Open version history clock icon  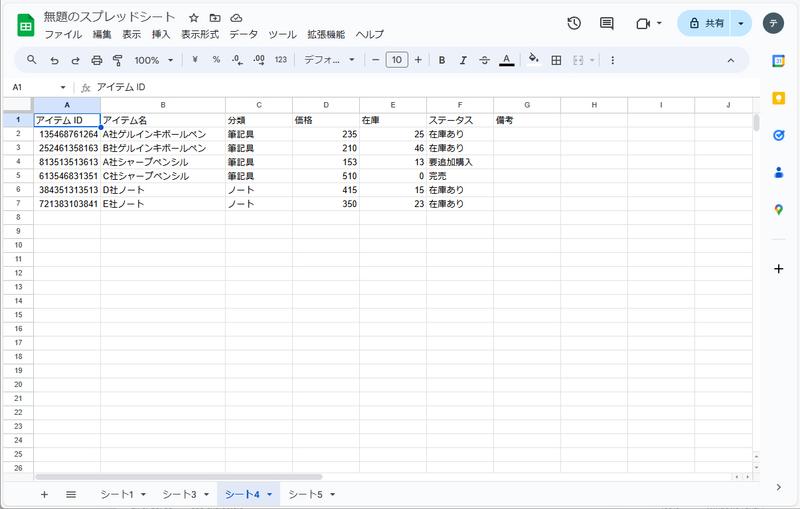pyautogui.click(x=574, y=23)
